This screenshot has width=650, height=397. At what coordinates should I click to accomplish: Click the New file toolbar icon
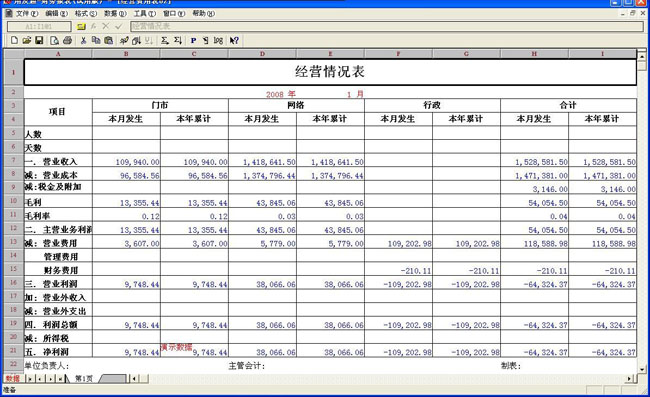coord(15,40)
